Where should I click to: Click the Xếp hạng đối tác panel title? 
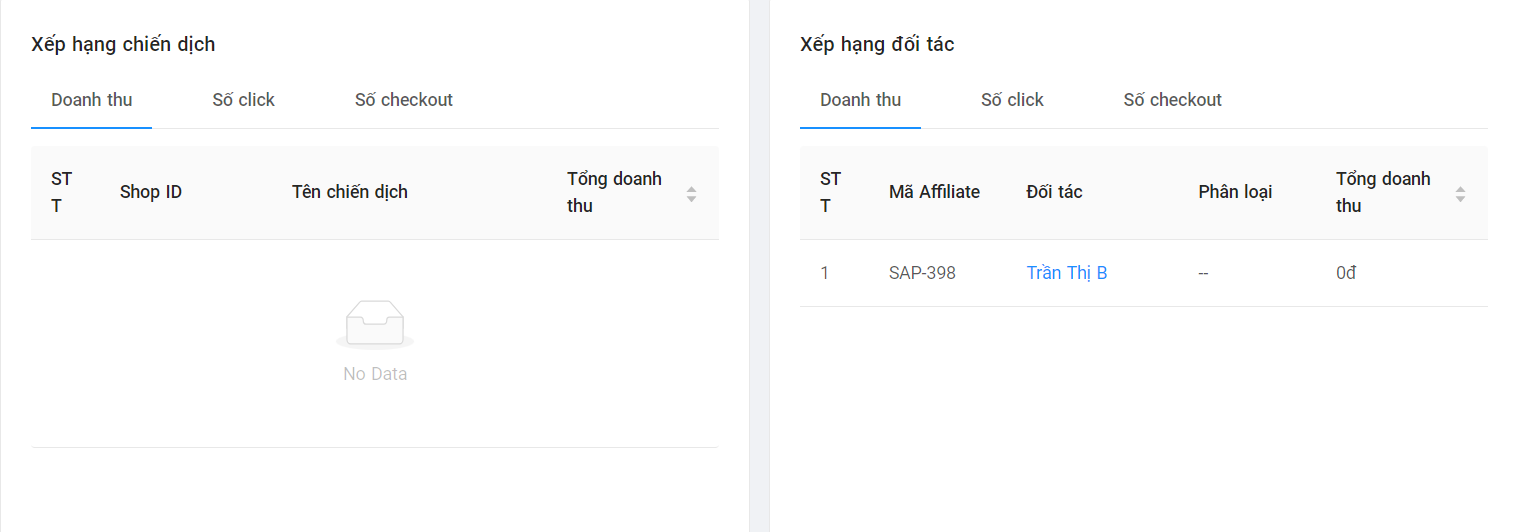point(877,44)
